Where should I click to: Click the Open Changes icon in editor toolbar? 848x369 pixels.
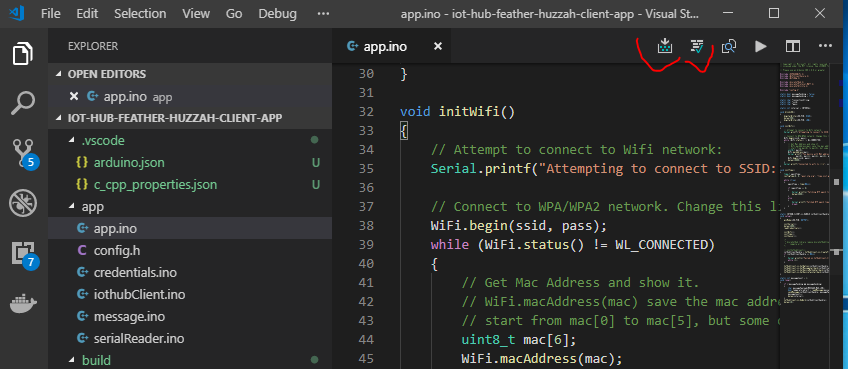click(729, 47)
